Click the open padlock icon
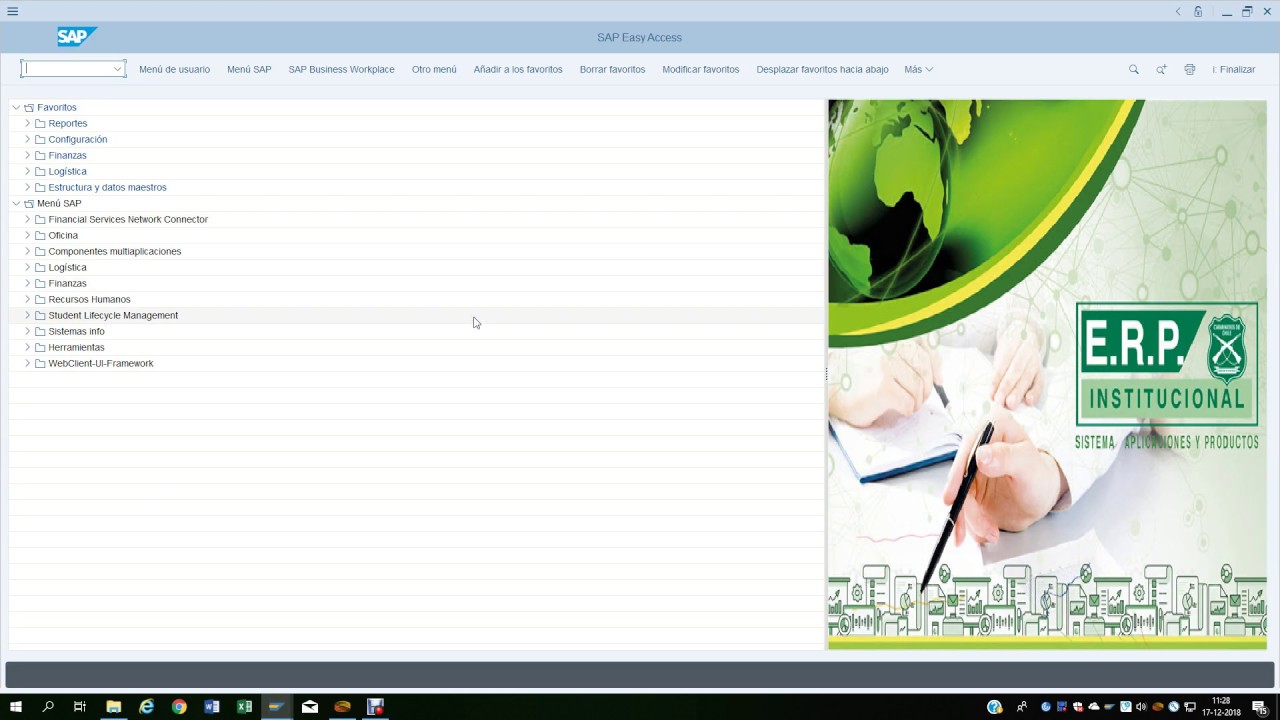The width and height of the screenshot is (1280, 720). tap(1198, 11)
